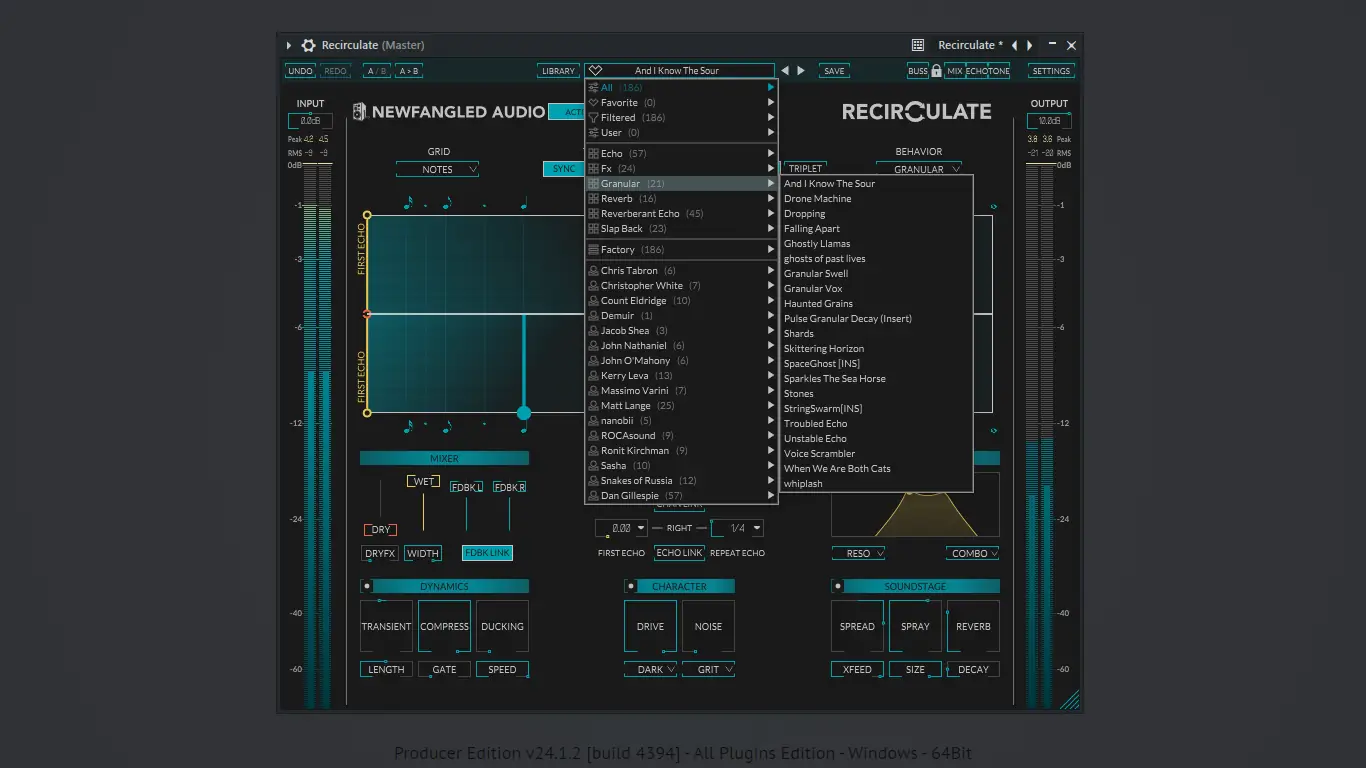Enable or disable FDBK LINK
This screenshot has width=1366, height=768.
pyautogui.click(x=487, y=553)
